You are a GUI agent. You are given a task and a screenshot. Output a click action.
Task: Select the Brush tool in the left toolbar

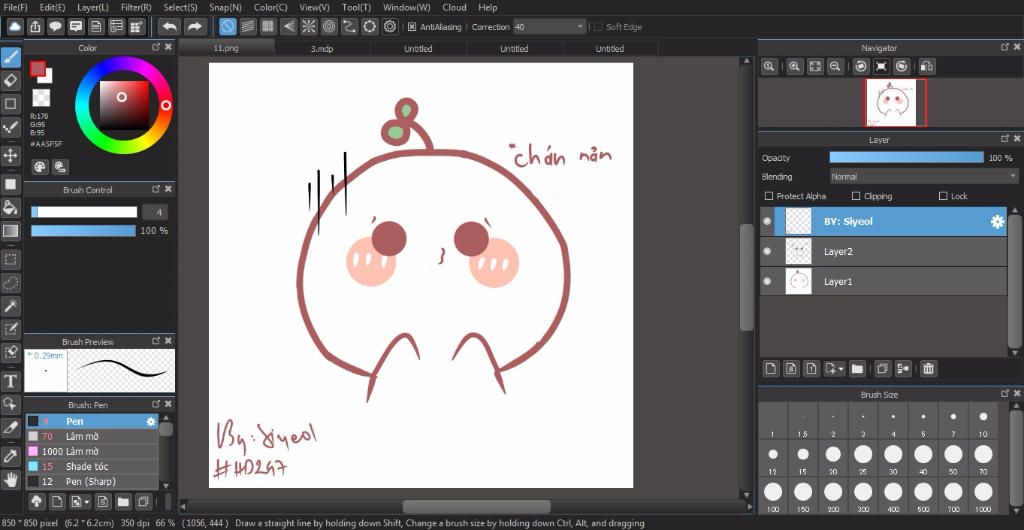coord(10,57)
